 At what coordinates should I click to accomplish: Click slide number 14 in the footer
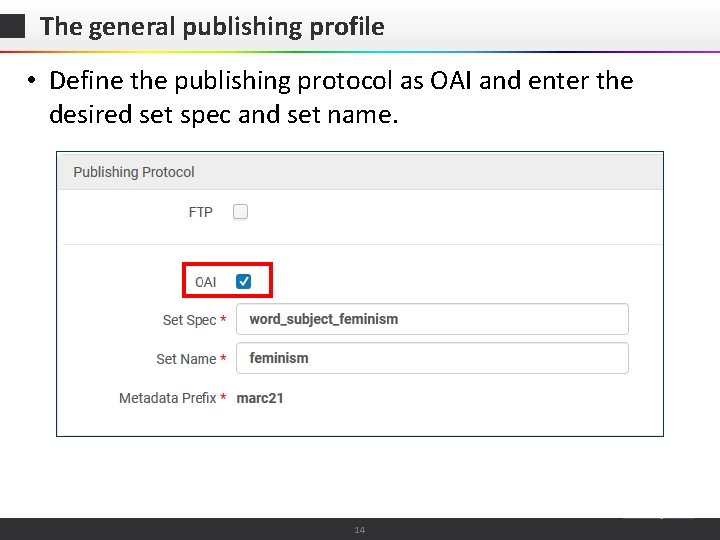(x=360, y=530)
